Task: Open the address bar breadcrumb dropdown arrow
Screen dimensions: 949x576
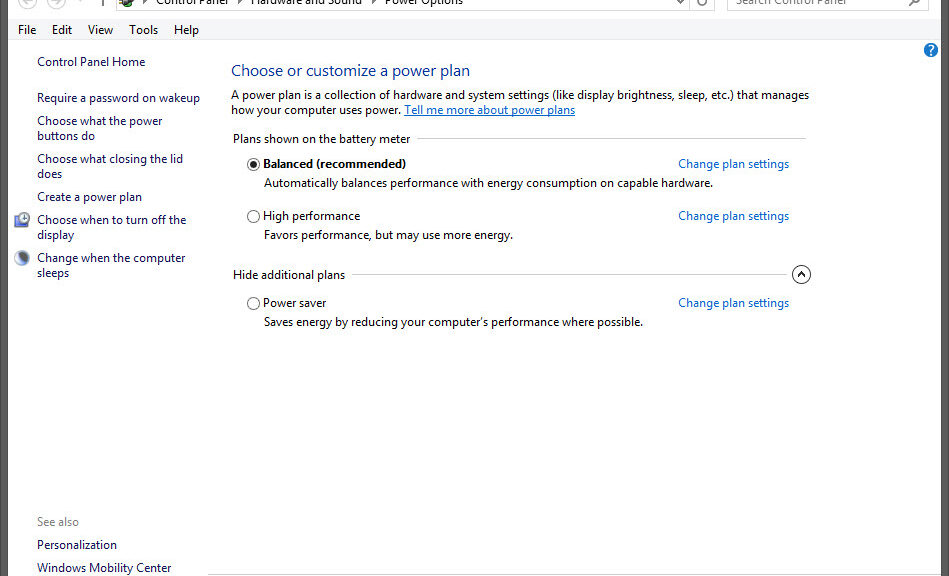Action: (681, 3)
